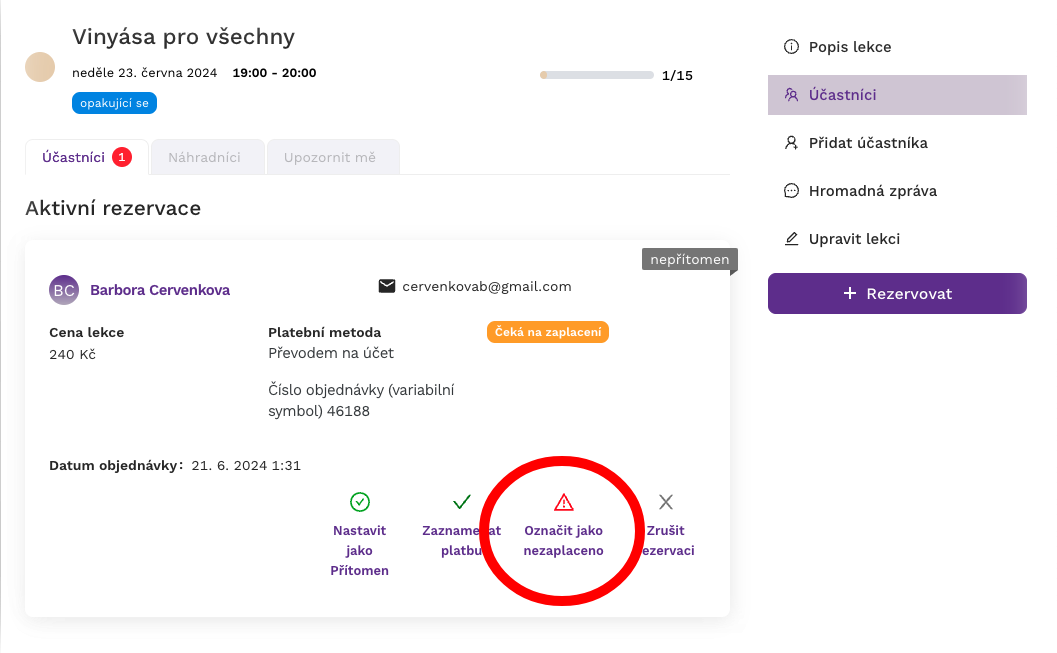This screenshot has width=1057, height=653.
Task: Click the pencil icon for Upravit lekci
Action: tap(791, 239)
